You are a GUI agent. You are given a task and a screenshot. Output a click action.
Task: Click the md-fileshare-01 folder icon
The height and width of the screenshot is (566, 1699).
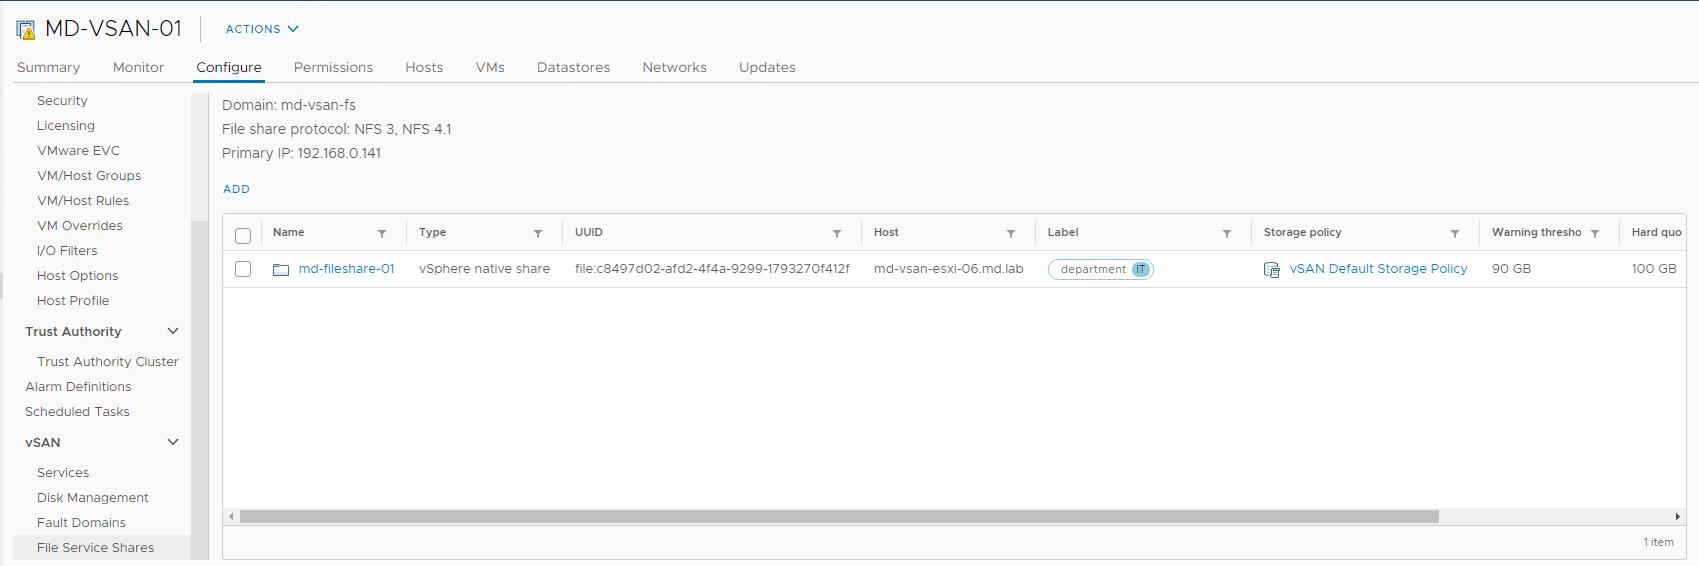tap(281, 269)
